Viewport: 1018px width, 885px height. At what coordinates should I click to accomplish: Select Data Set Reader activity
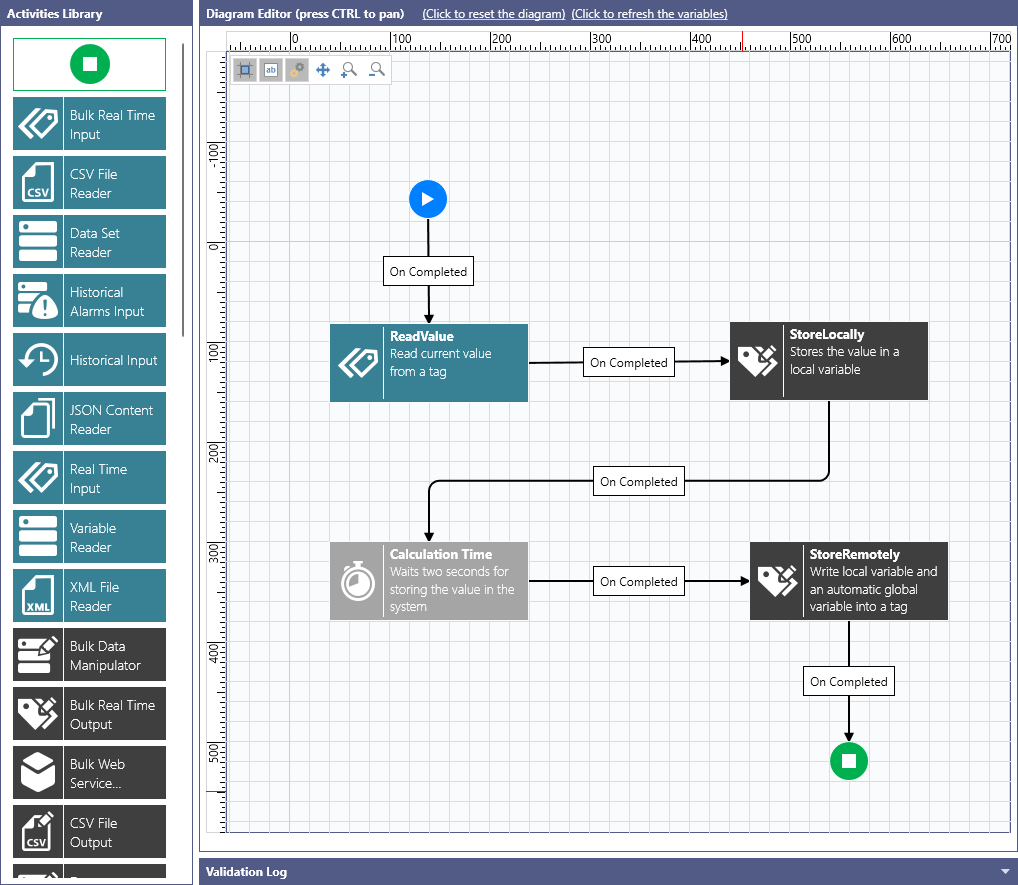(90, 242)
